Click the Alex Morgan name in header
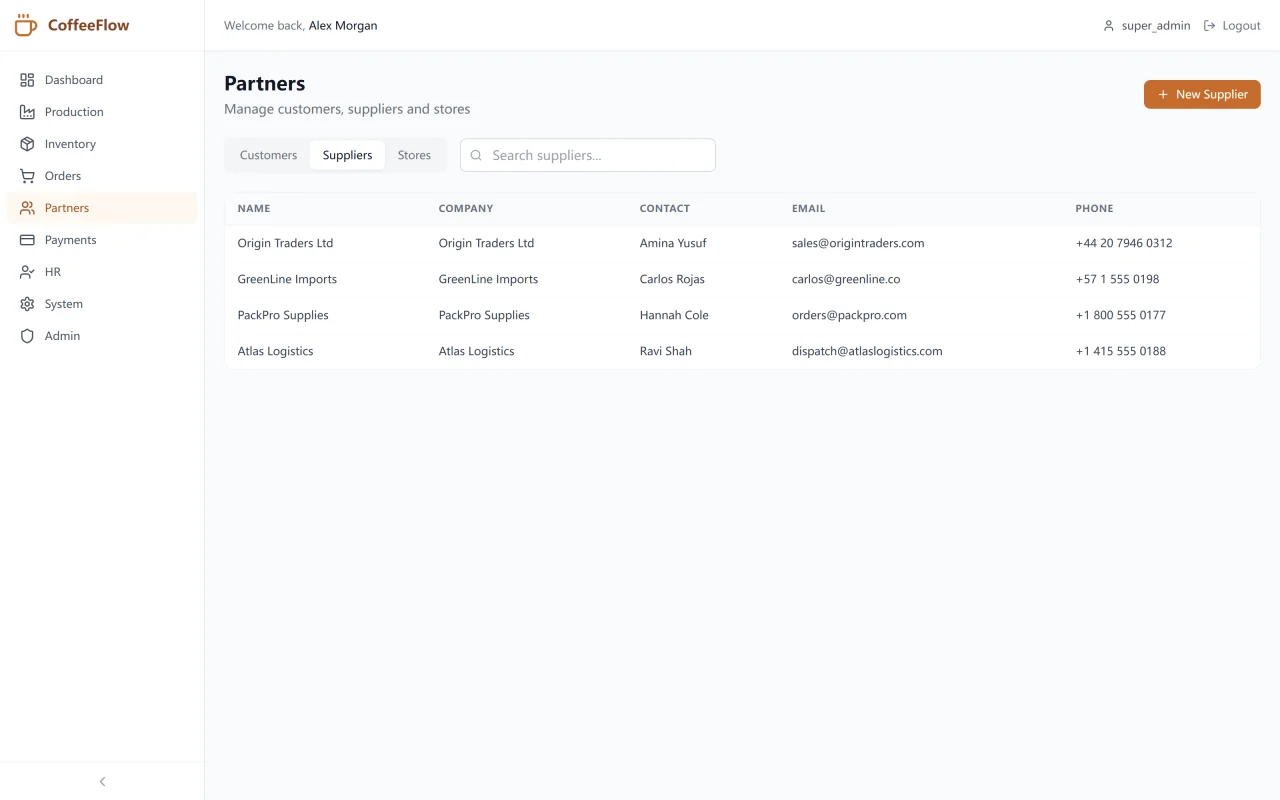Viewport: 1280px width, 800px height. 343,26
